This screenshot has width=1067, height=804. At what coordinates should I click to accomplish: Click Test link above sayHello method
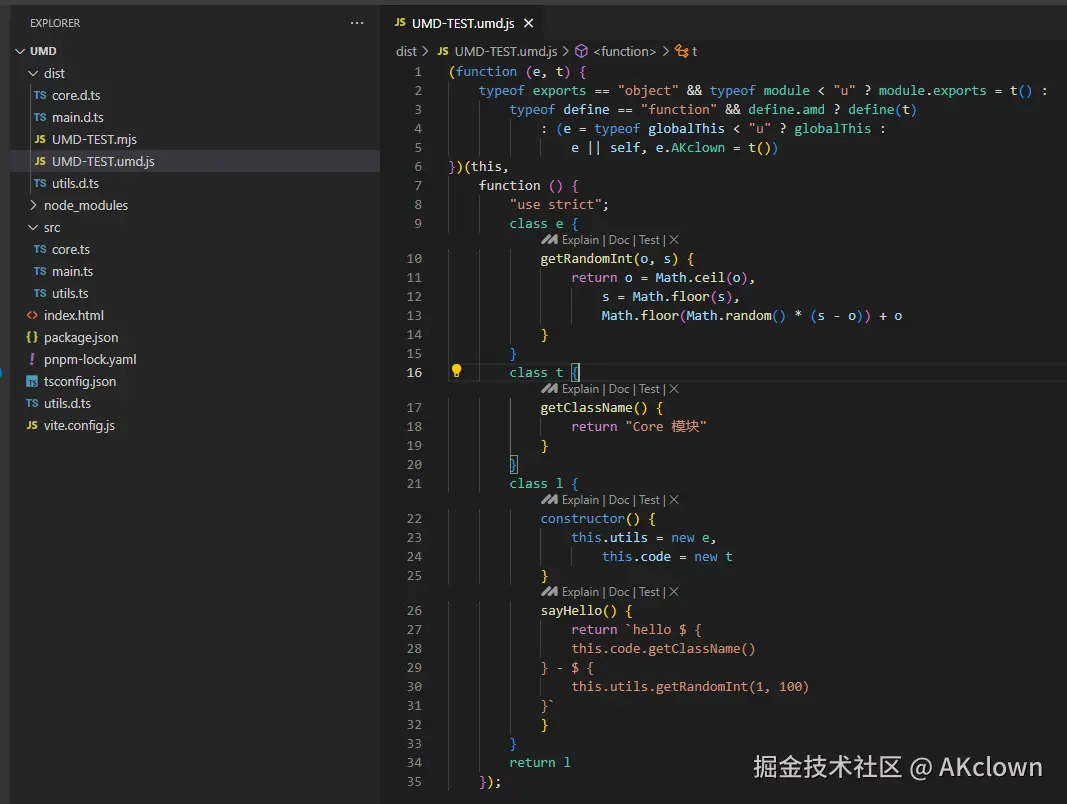(649, 592)
